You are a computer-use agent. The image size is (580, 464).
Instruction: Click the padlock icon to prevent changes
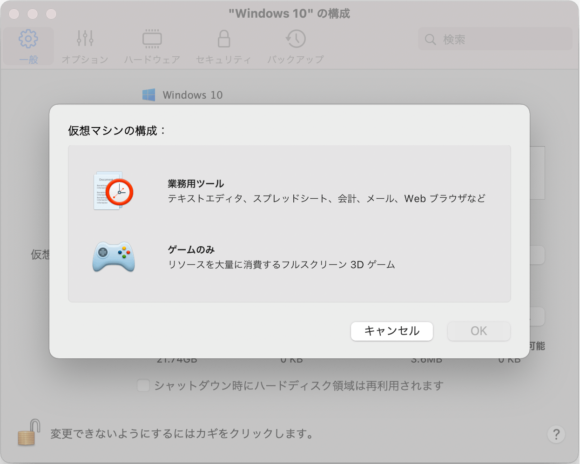(29, 432)
